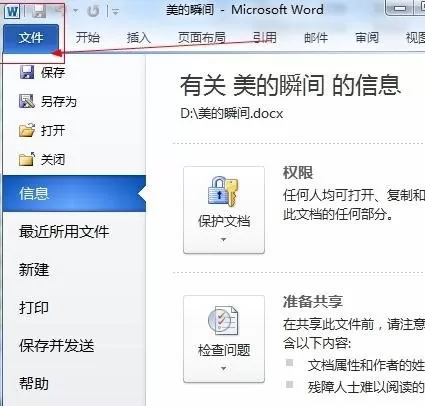Open the Customize Quick Access Toolbar dropdown
The width and height of the screenshot is (425, 406).
[115, 13]
